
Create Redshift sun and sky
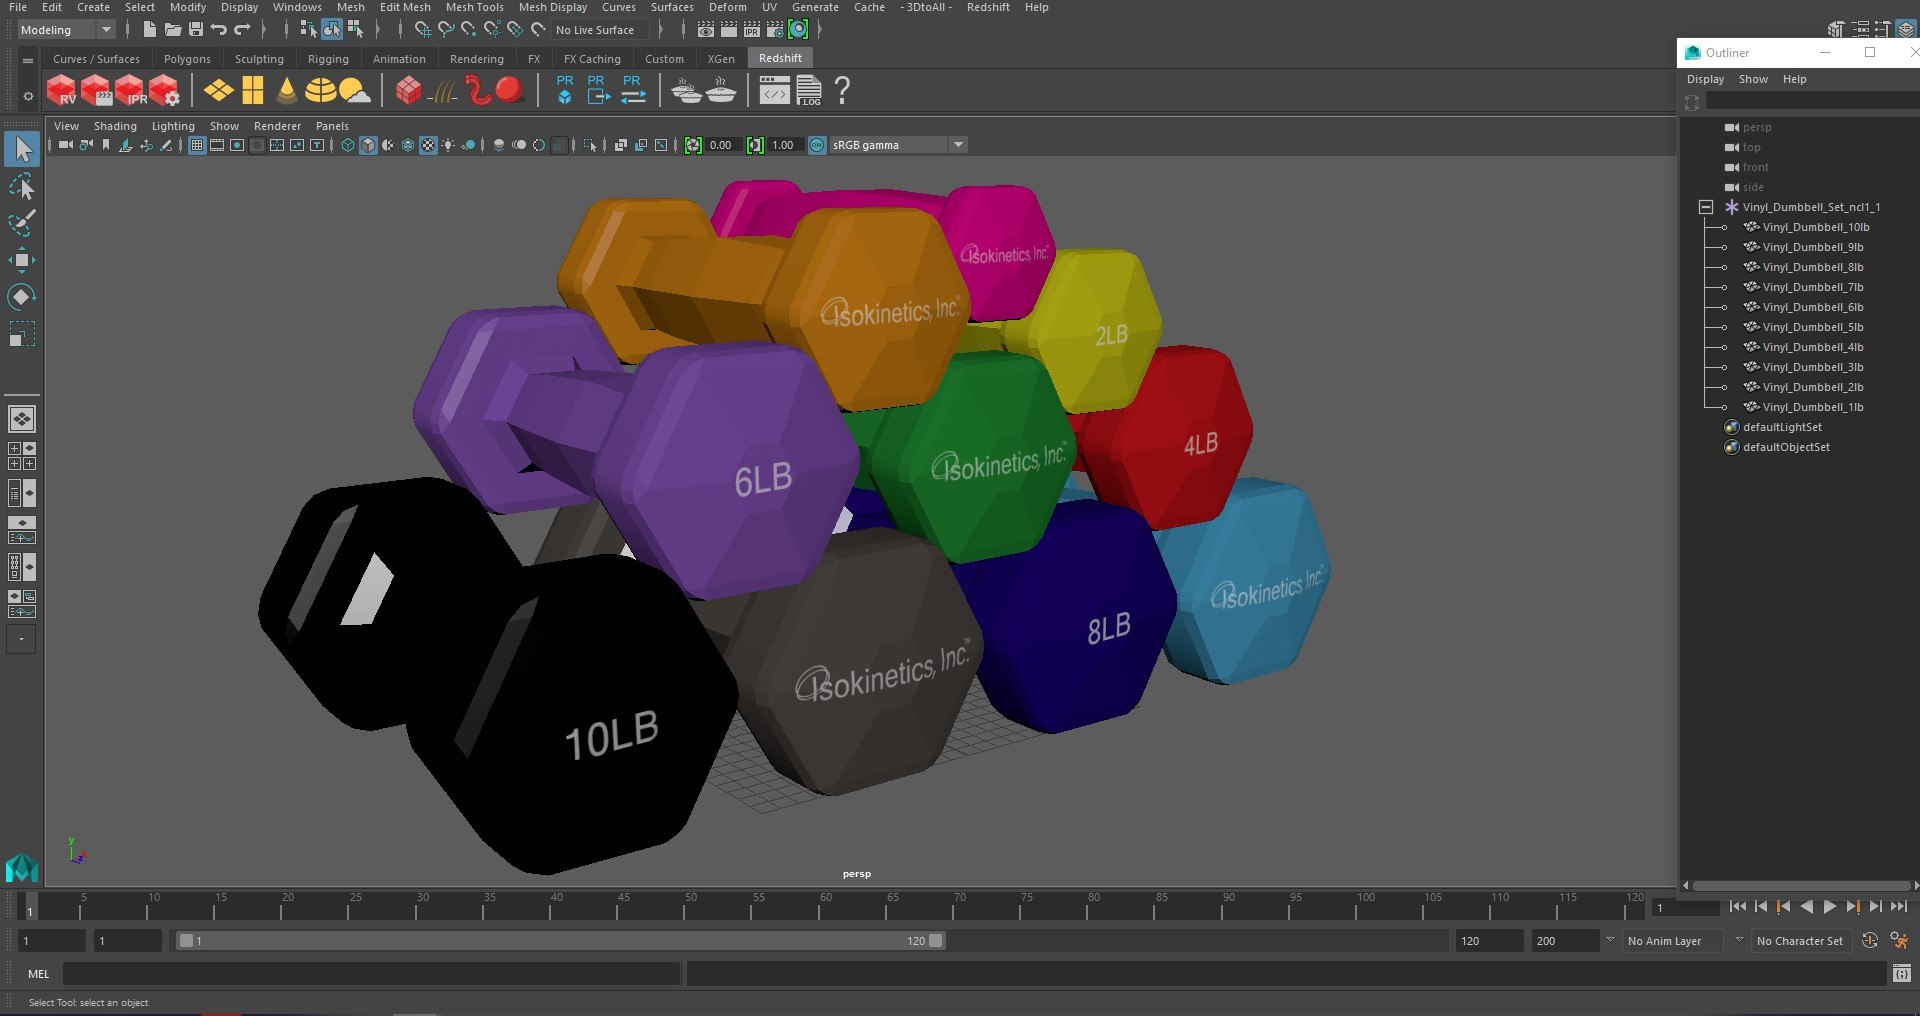pos(354,91)
